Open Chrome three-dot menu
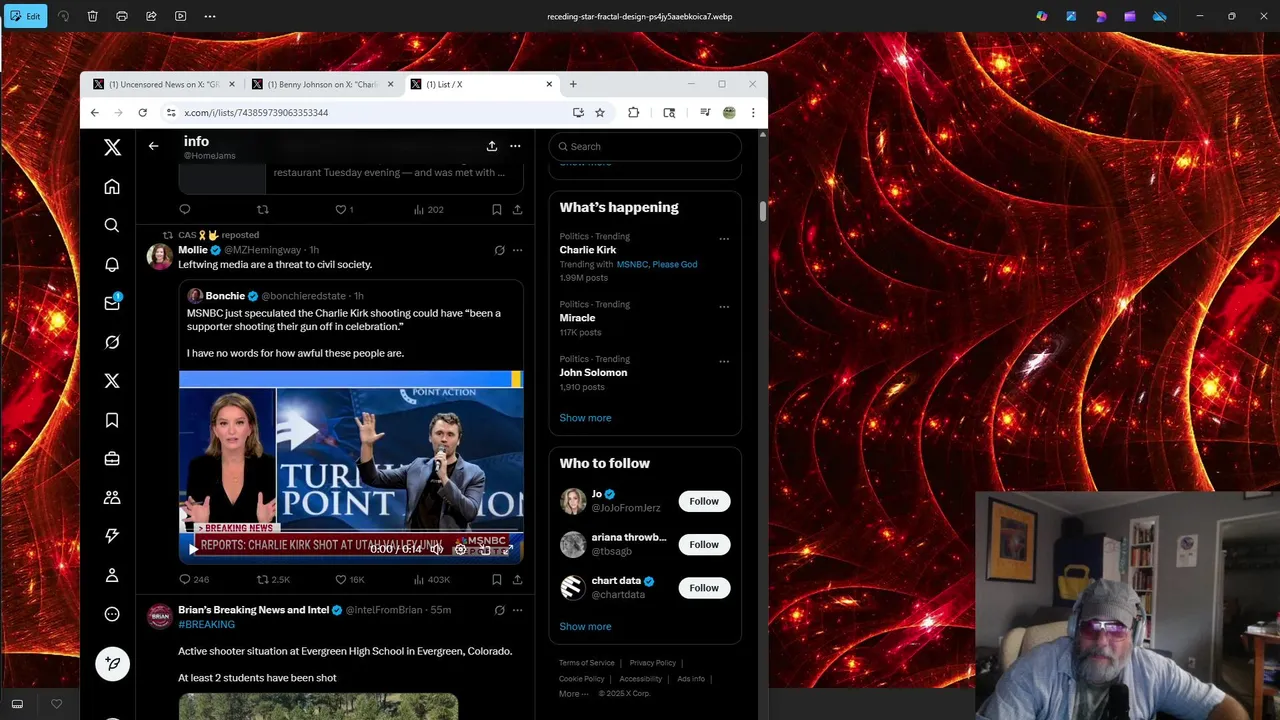The height and width of the screenshot is (720, 1280). tap(753, 113)
